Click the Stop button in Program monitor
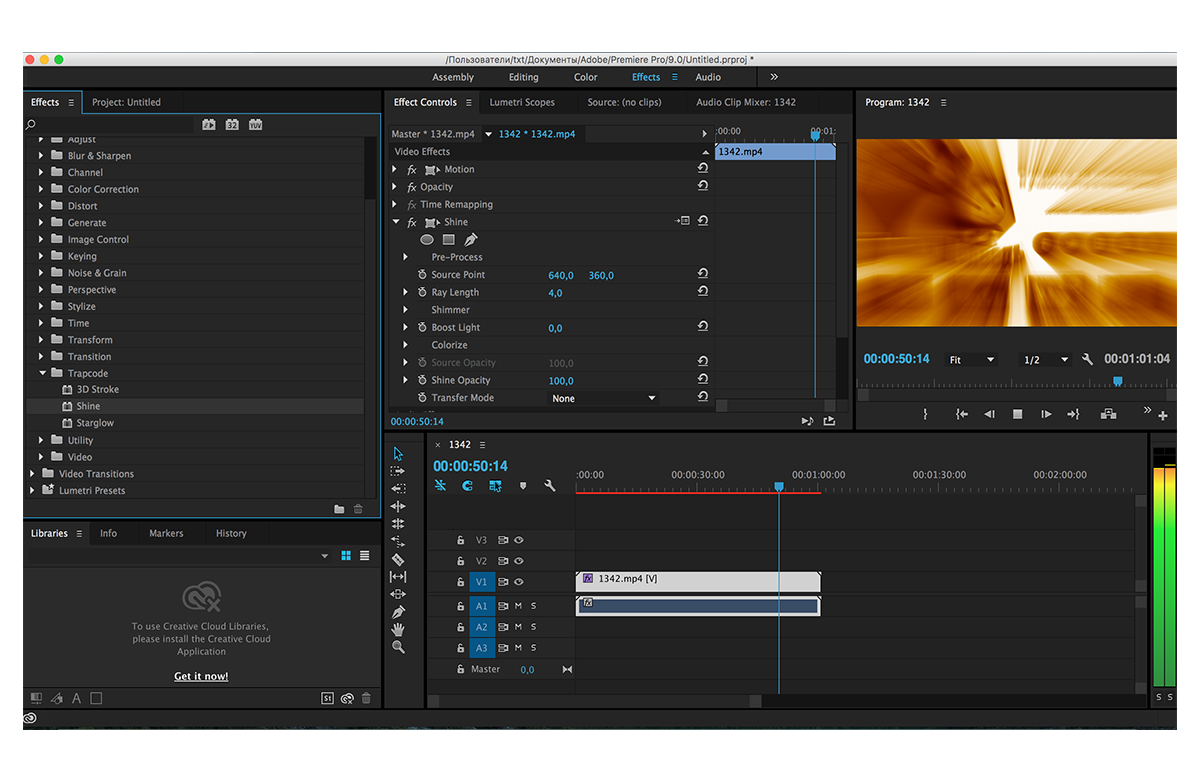 click(1017, 414)
